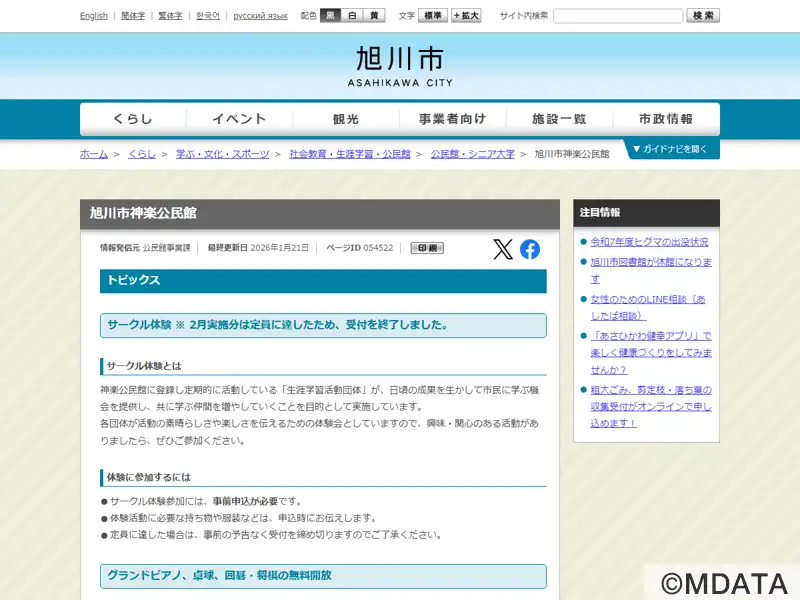
Task: Open 令和7年度ヒグマの出没状況 link
Action: (649, 242)
